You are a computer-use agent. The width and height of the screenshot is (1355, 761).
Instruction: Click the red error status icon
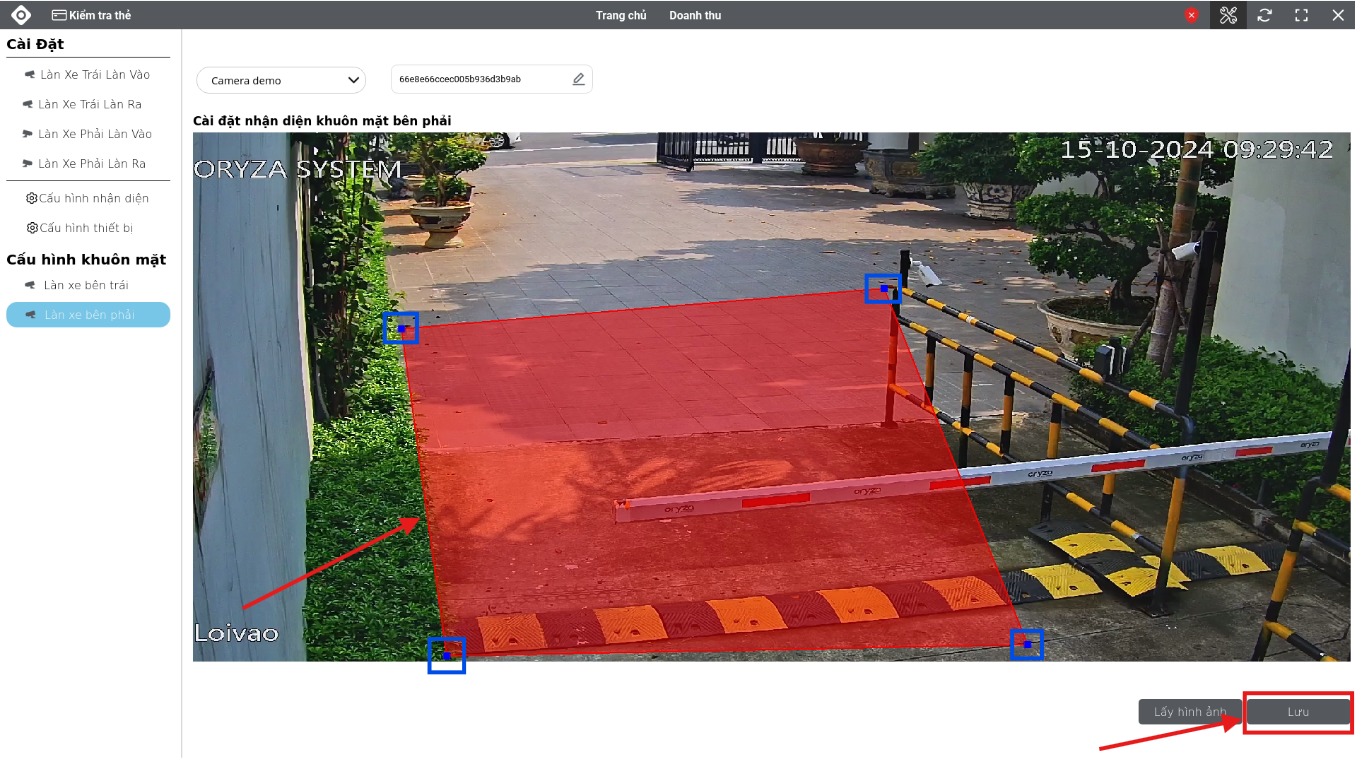coord(1191,15)
